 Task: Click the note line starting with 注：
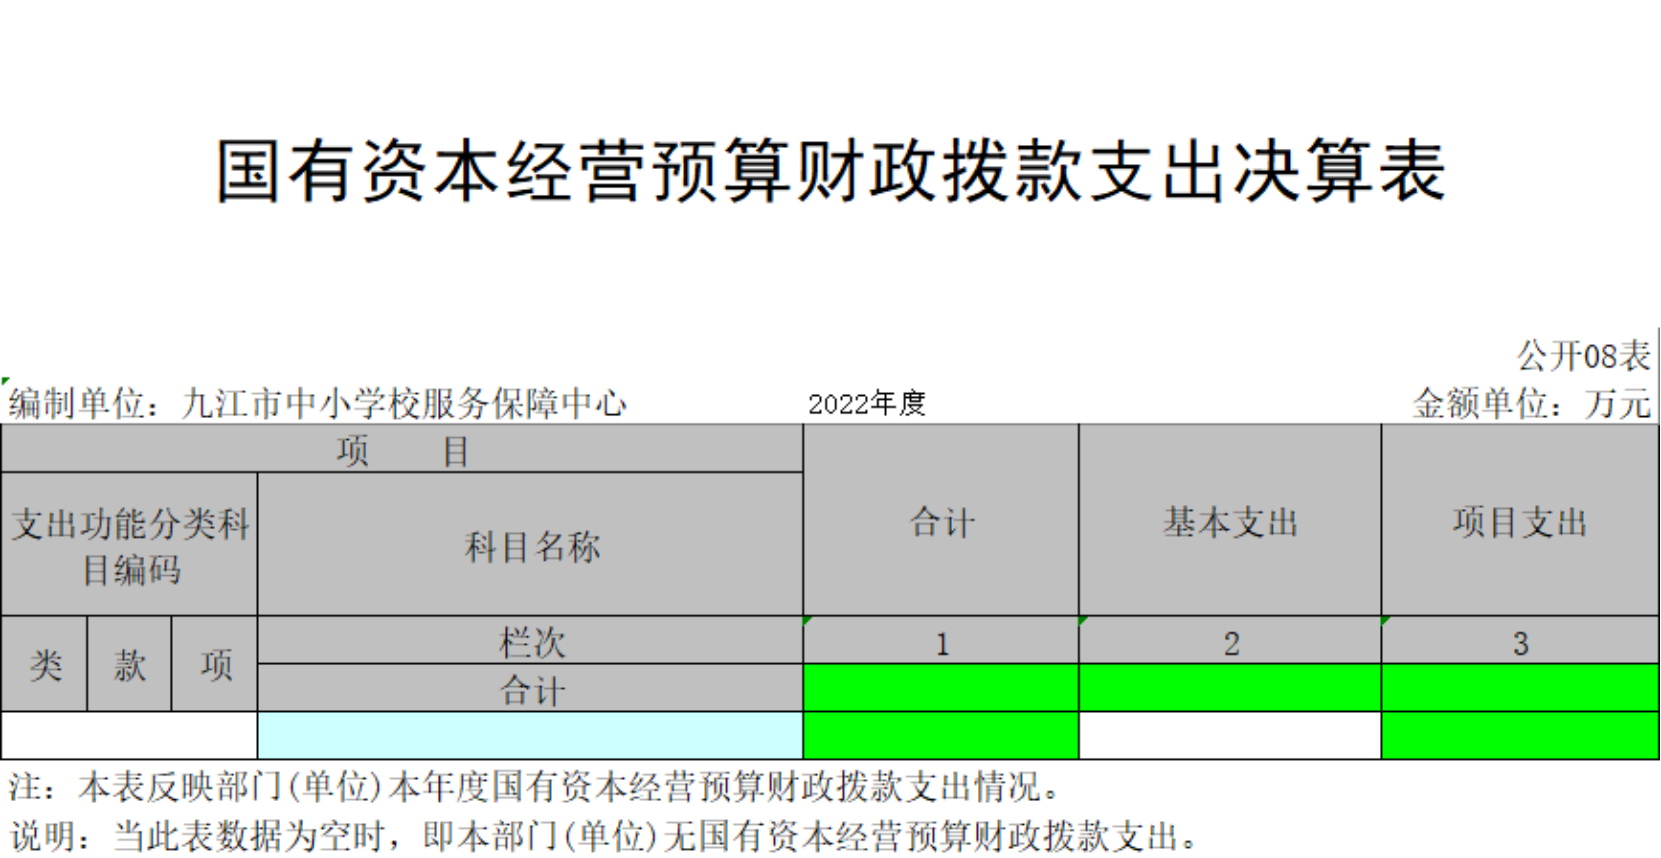[x=535, y=787]
